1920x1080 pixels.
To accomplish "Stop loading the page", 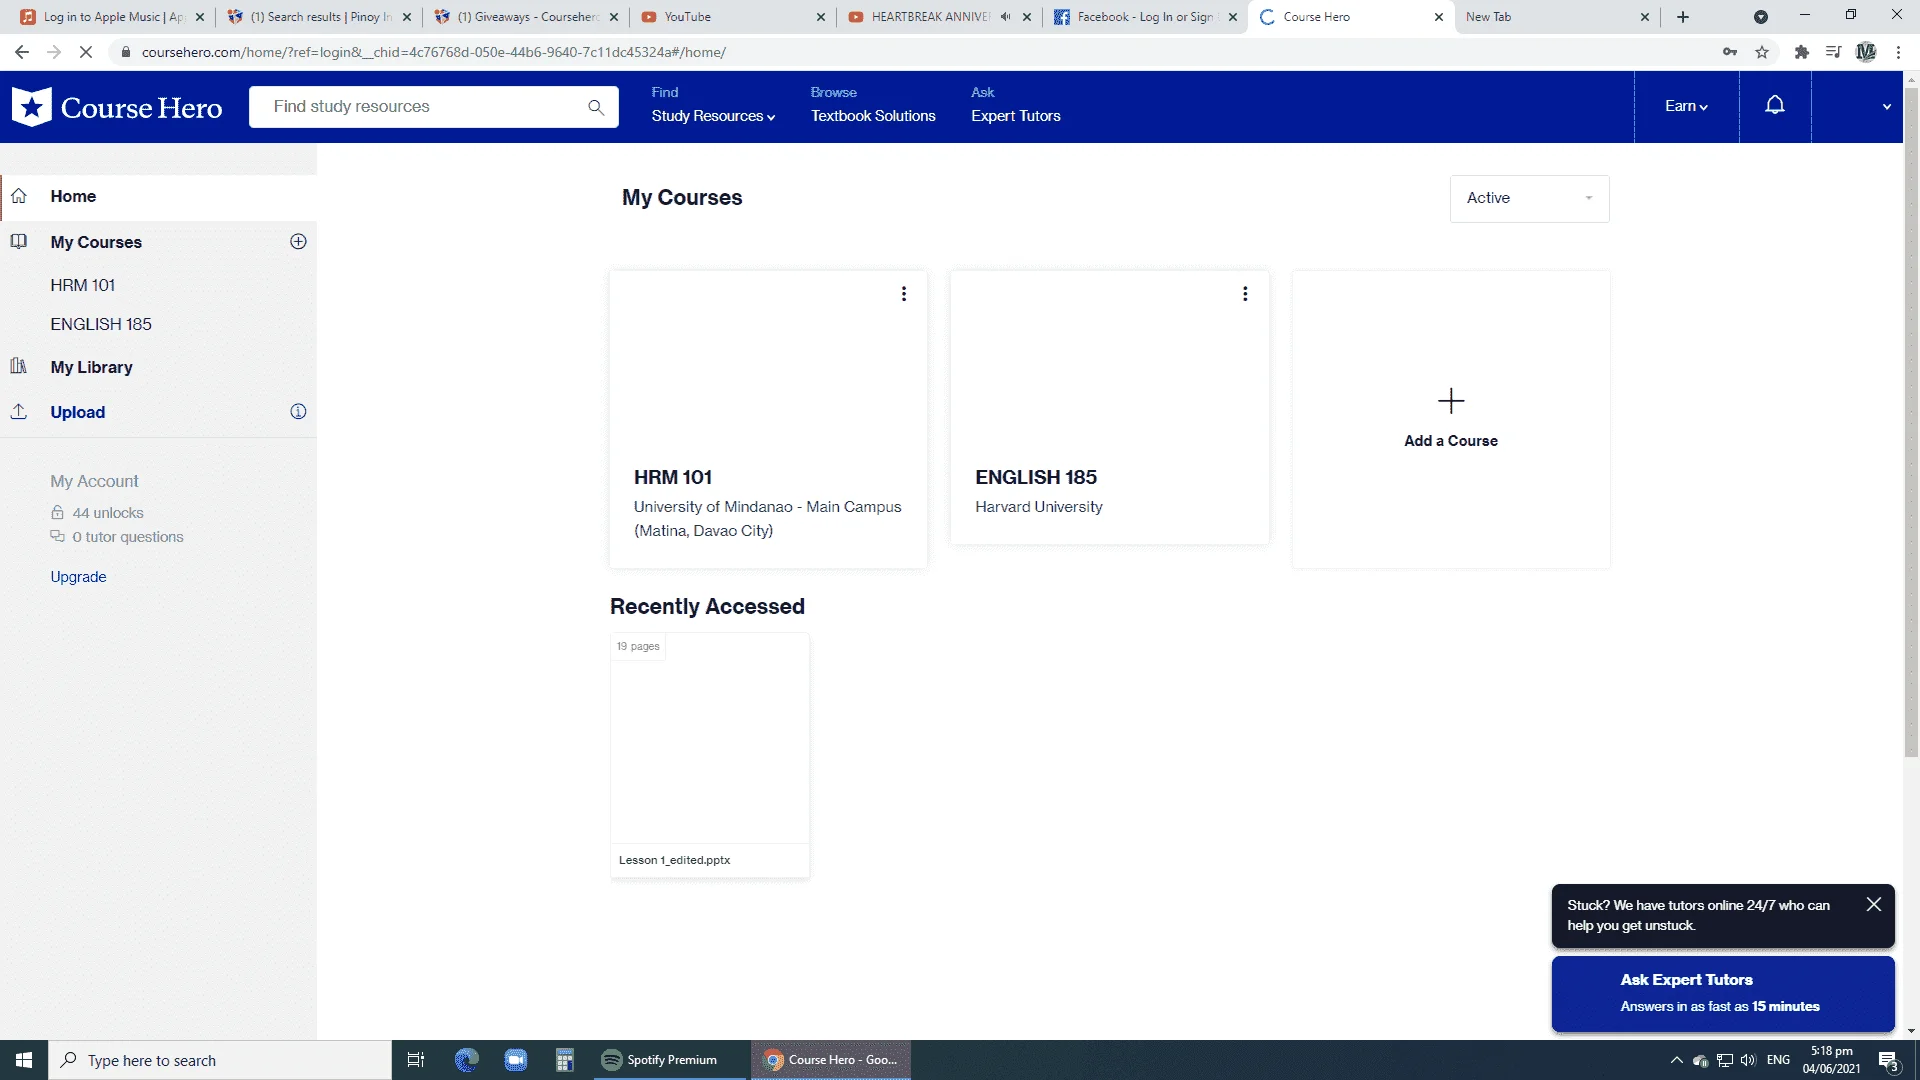I will pos(86,52).
